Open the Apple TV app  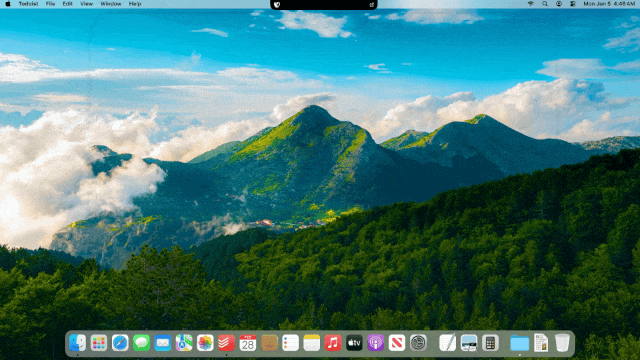coord(354,343)
